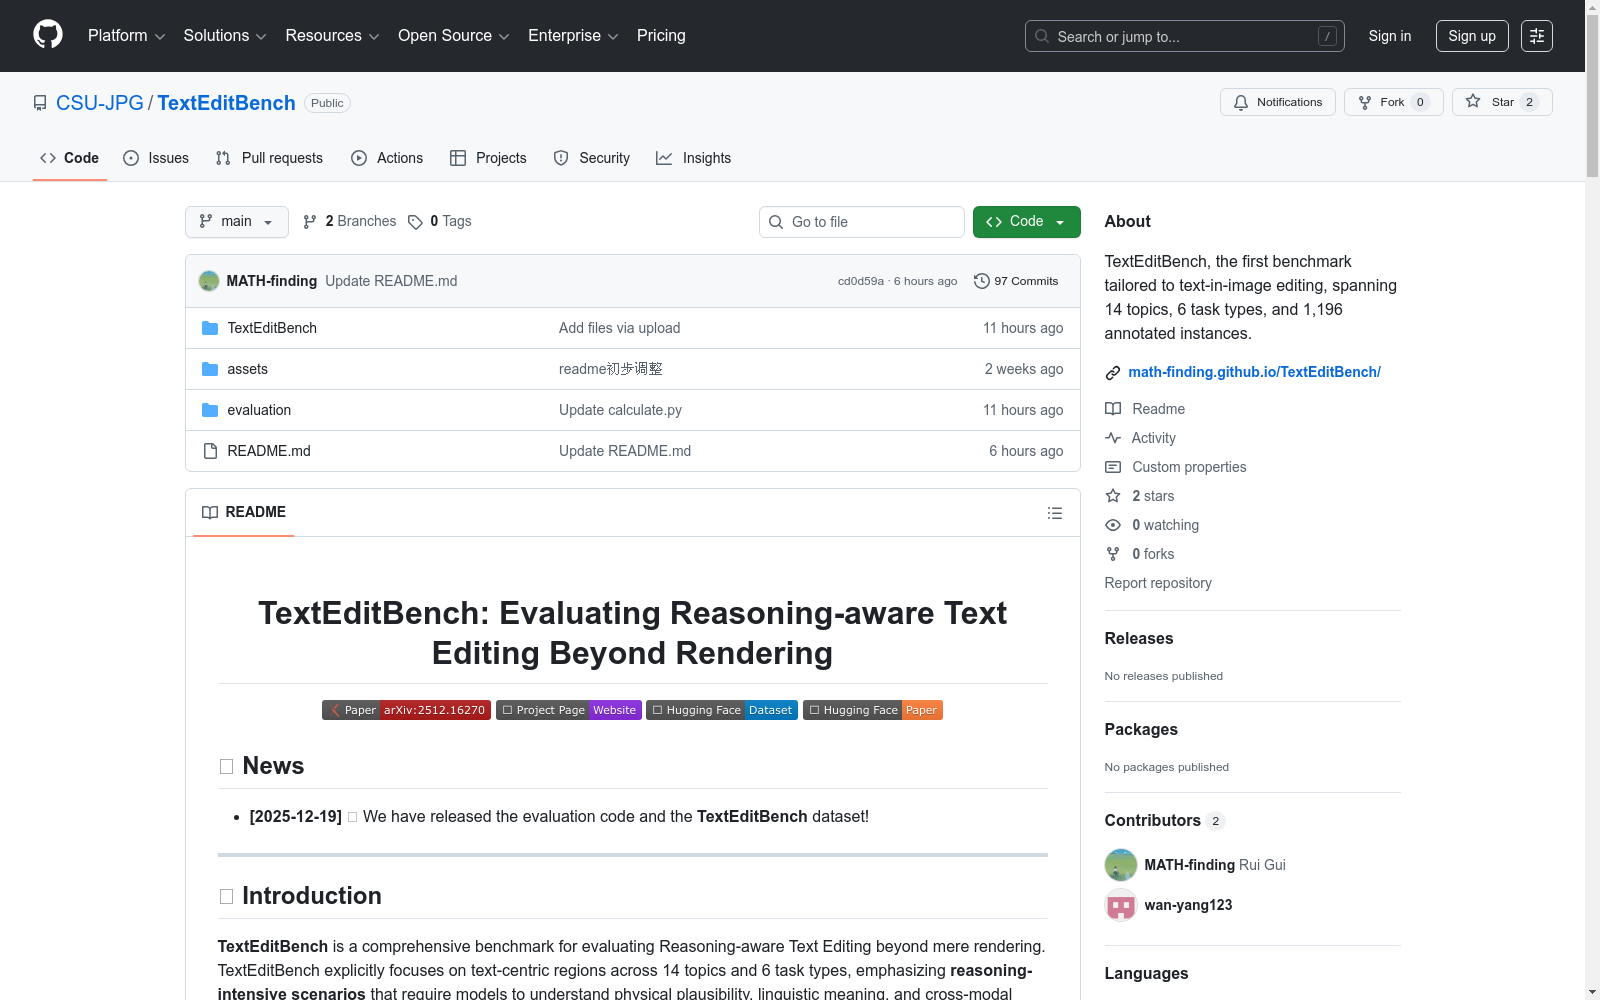Screen dimensions: 1600x1000
Task: Click the link icon beside project website
Action: click(x=1113, y=373)
